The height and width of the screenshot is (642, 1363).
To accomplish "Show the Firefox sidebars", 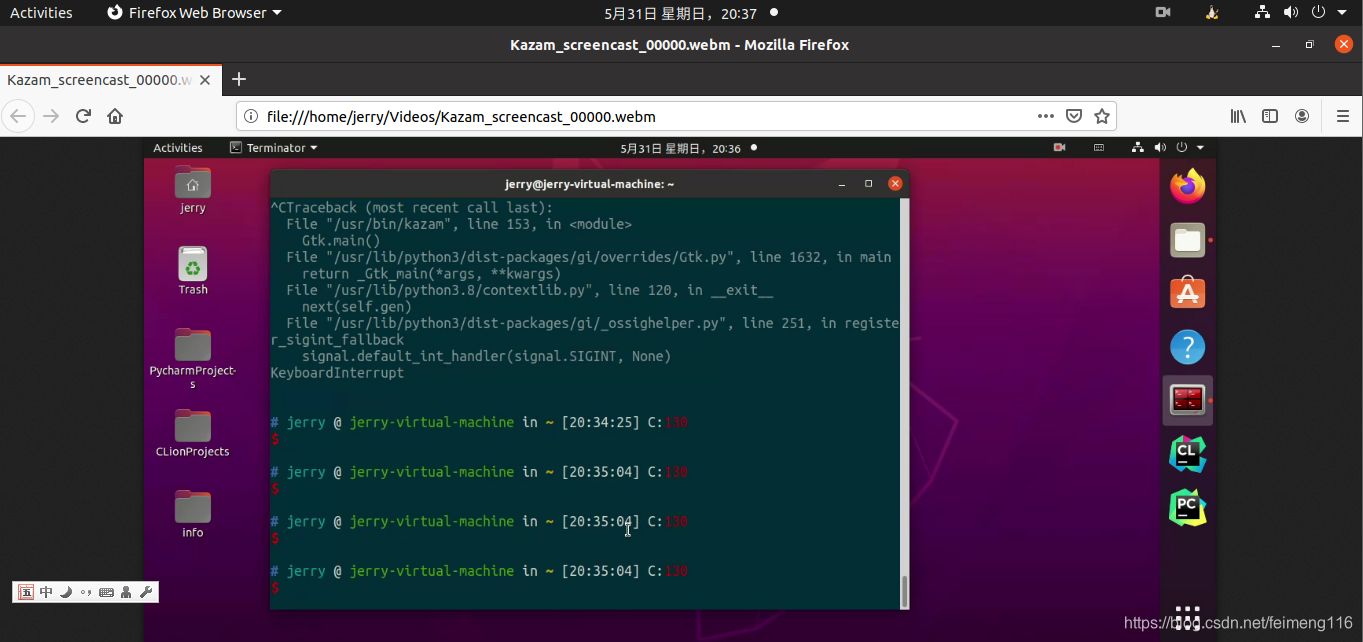I will pyautogui.click(x=1270, y=116).
